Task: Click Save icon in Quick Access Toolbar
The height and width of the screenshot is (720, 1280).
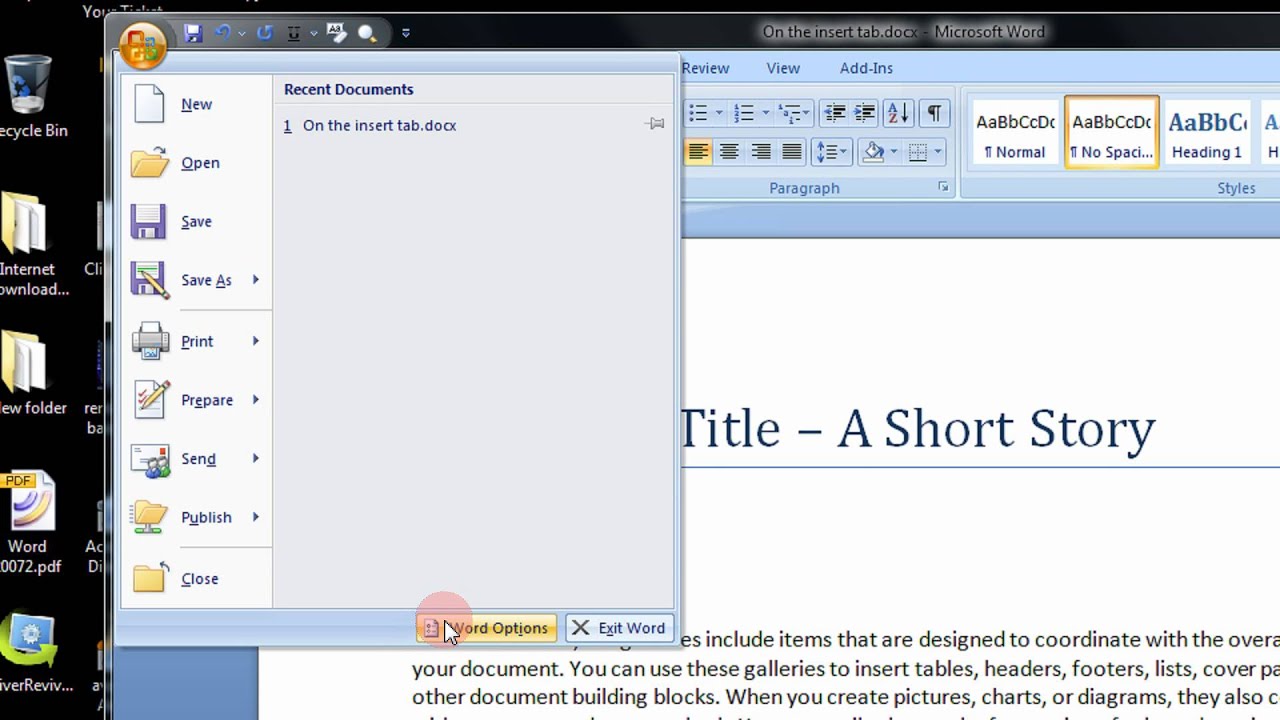Action: point(193,33)
